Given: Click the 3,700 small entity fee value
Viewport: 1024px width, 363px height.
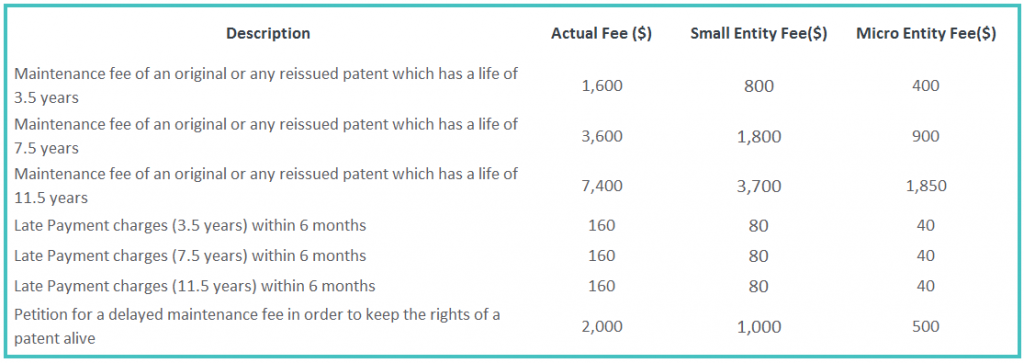Looking at the screenshot, I should coord(759,187).
